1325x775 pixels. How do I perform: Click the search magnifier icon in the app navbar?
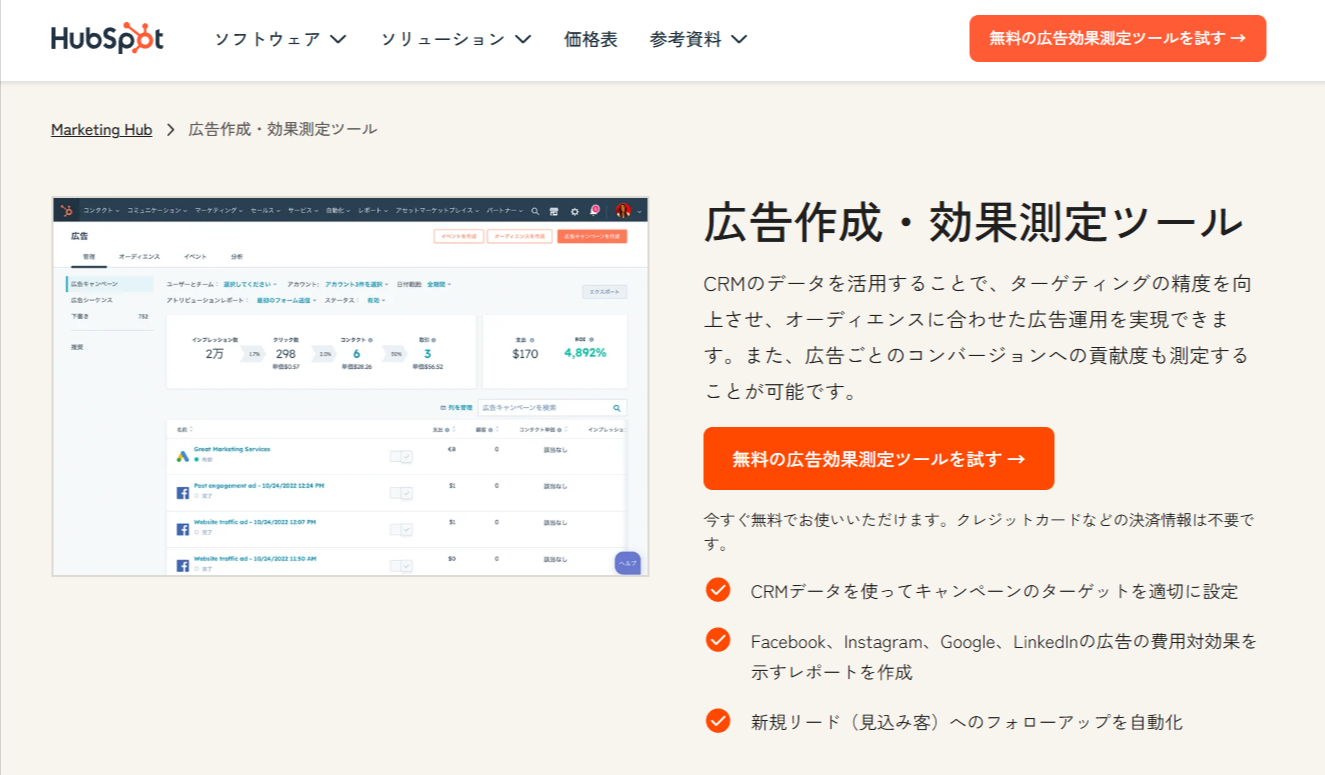pyautogui.click(x=535, y=211)
